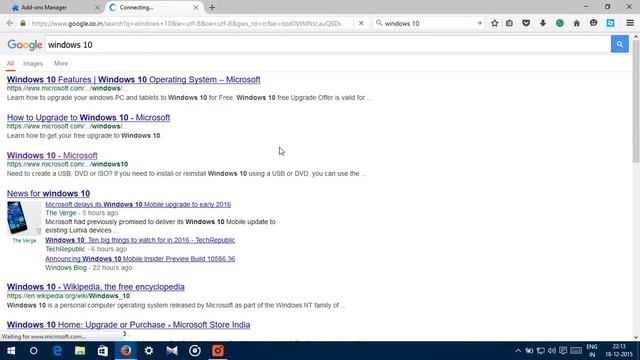Open the circular target app on taskbar
The height and width of the screenshot is (360, 640).
coord(195,351)
